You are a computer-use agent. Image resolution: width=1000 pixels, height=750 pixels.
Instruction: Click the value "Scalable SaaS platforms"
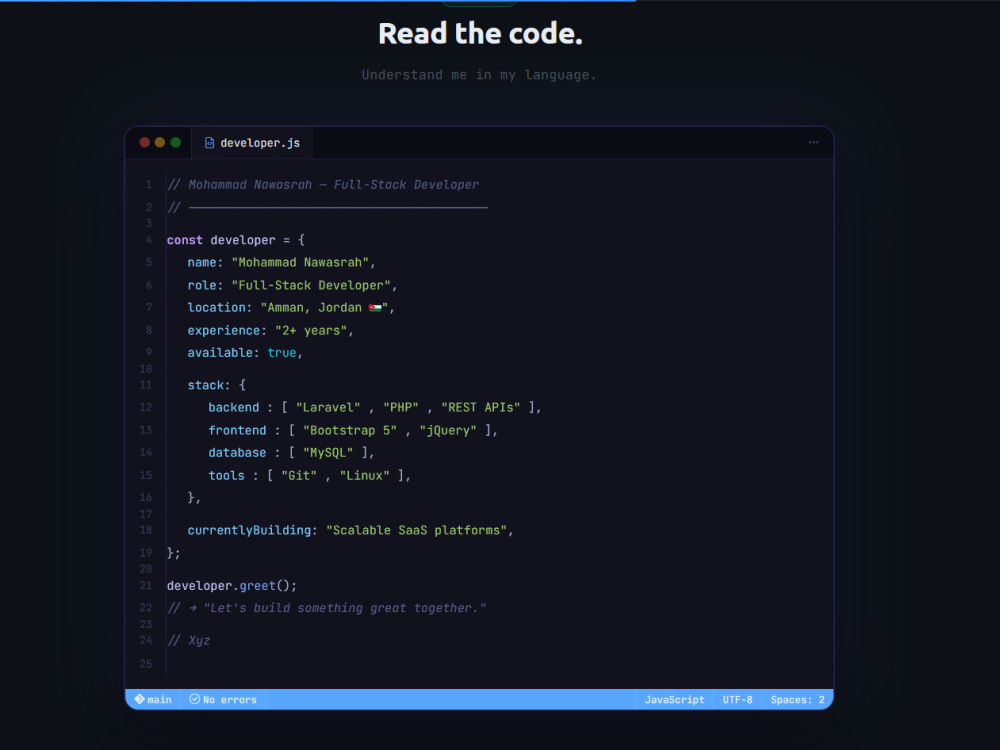pos(416,531)
